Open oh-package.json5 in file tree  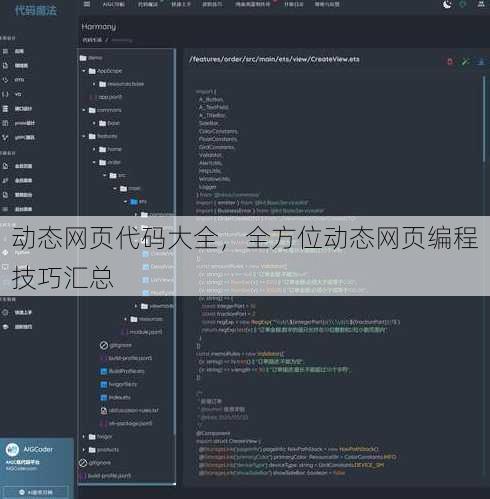[x=126, y=423]
